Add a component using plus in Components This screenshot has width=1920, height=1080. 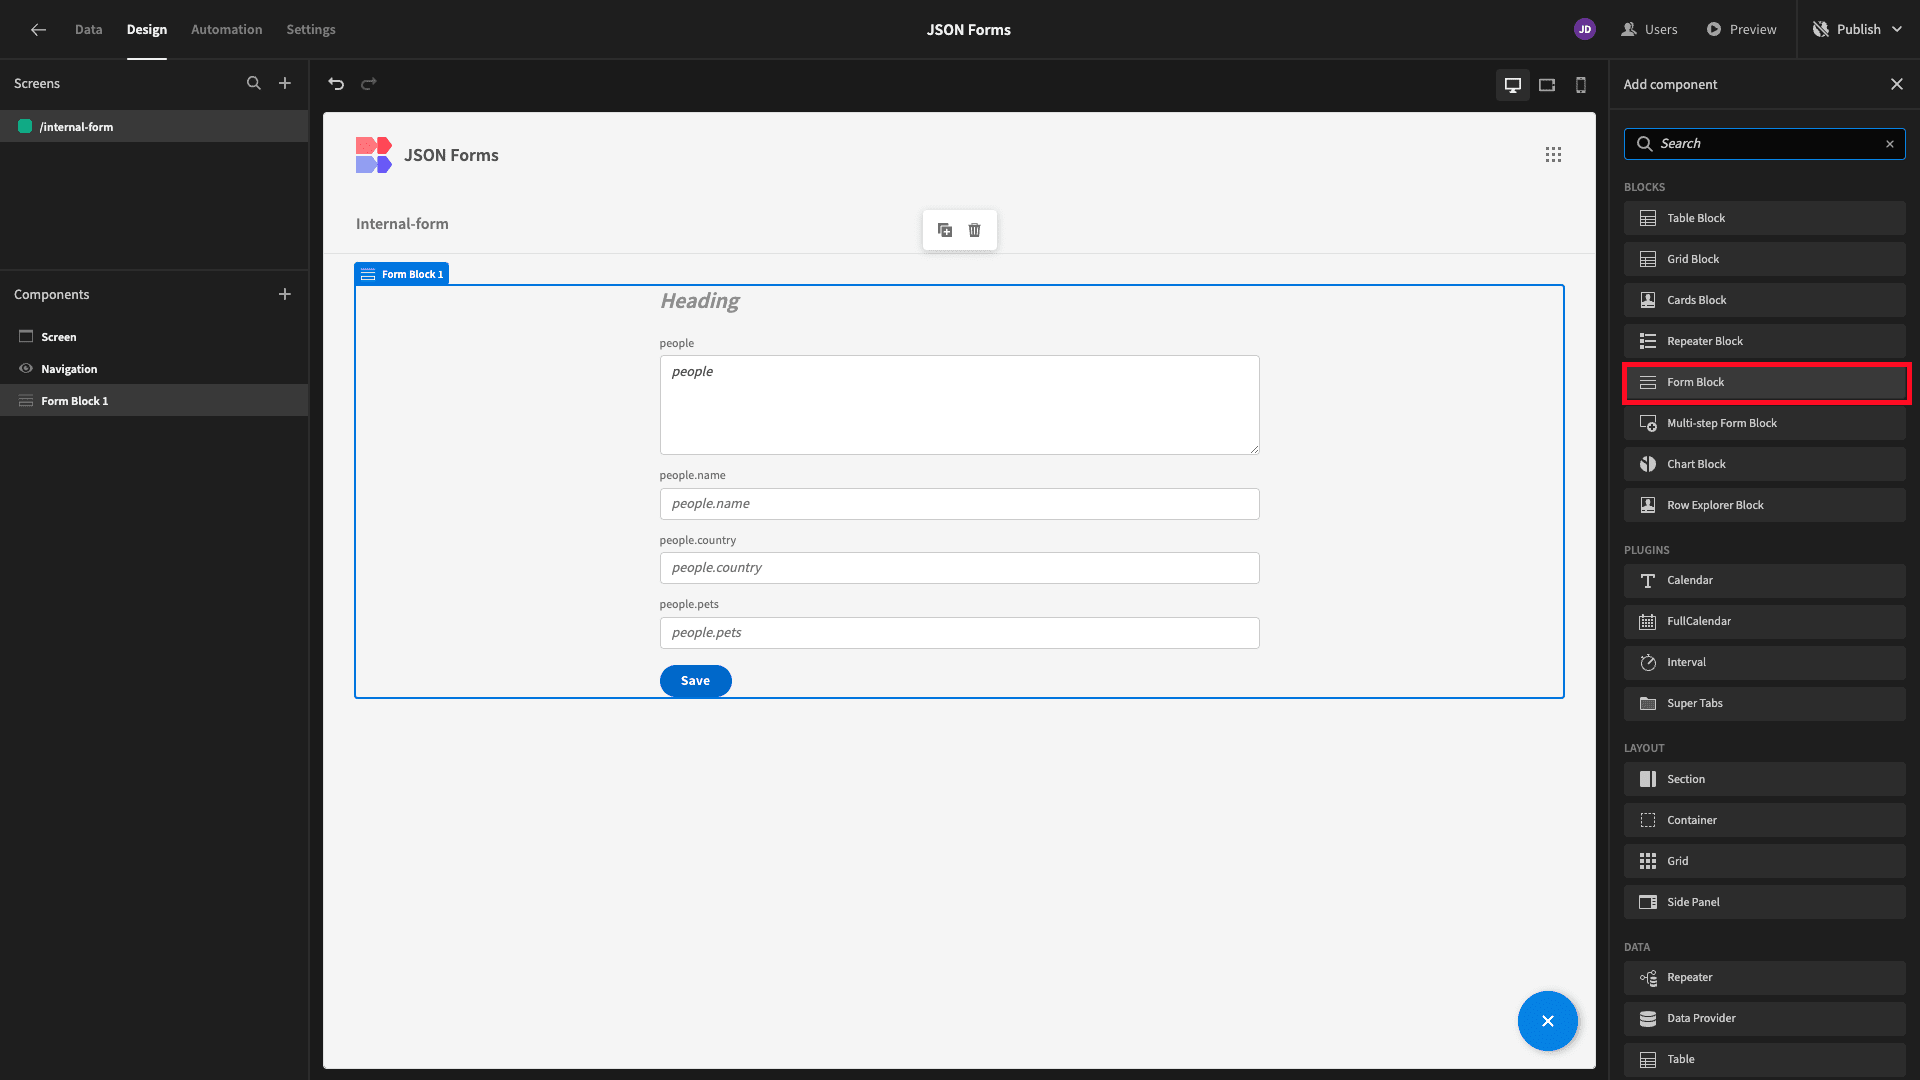click(285, 294)
